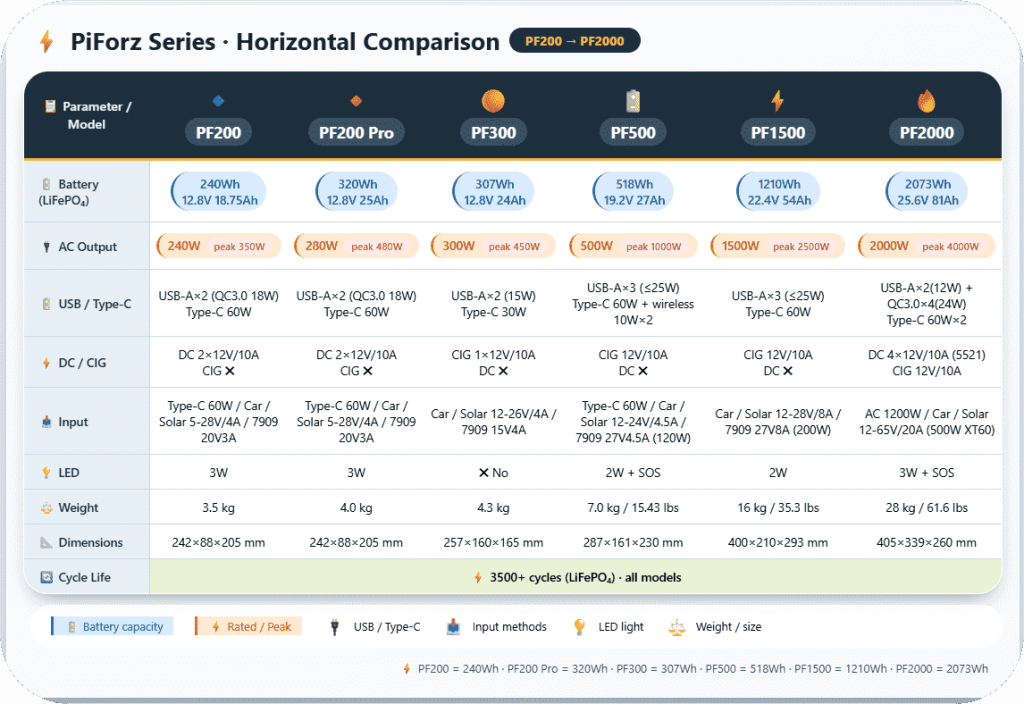Click the battery icon above PF500
Screen dimensions: 1024x704
[633, 101]
